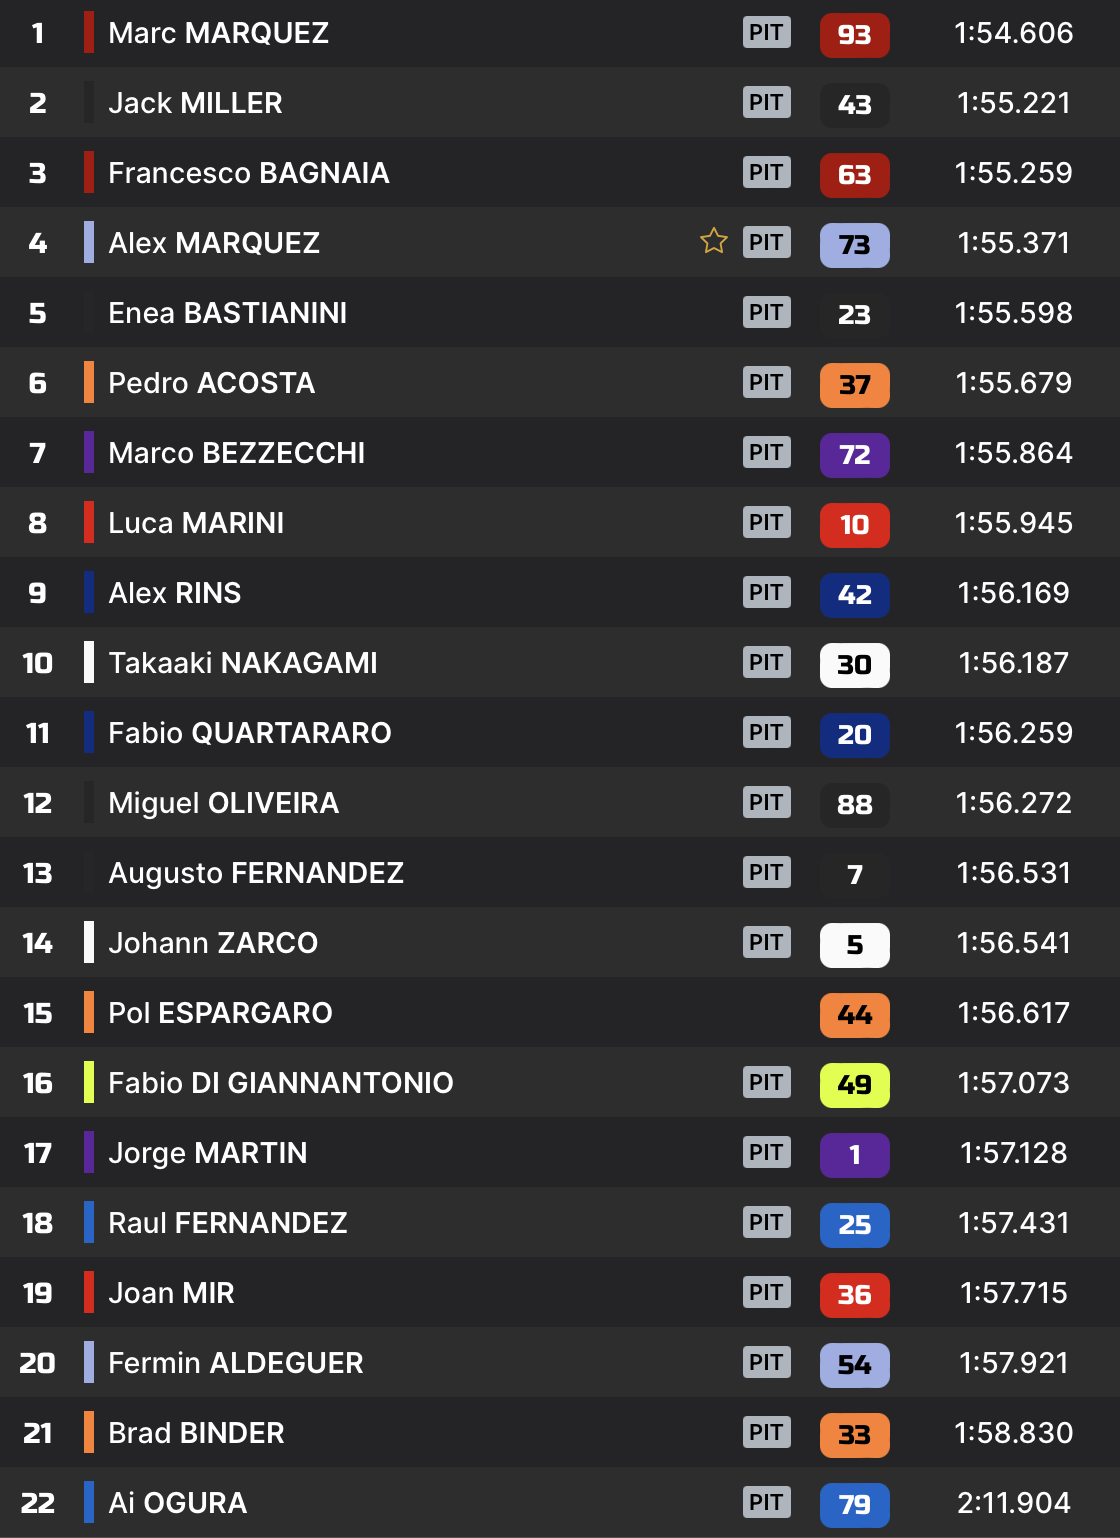Click the orange 44 badge for Pol ESPARGARO

point(855,1015)
